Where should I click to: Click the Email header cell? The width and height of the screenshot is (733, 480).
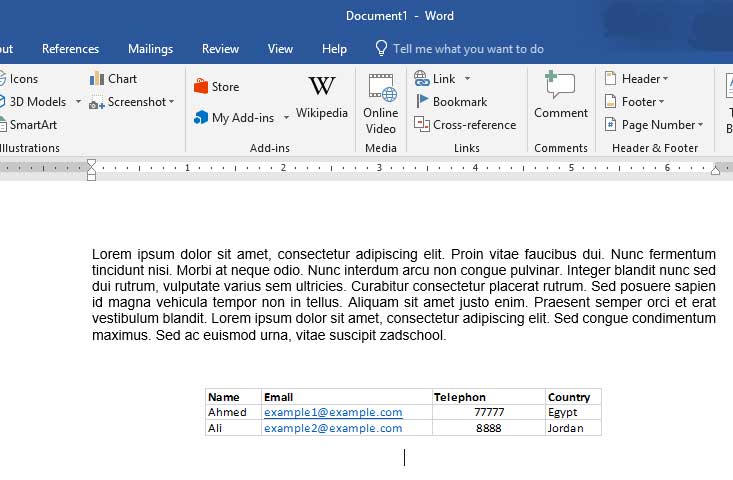point(347,397)
